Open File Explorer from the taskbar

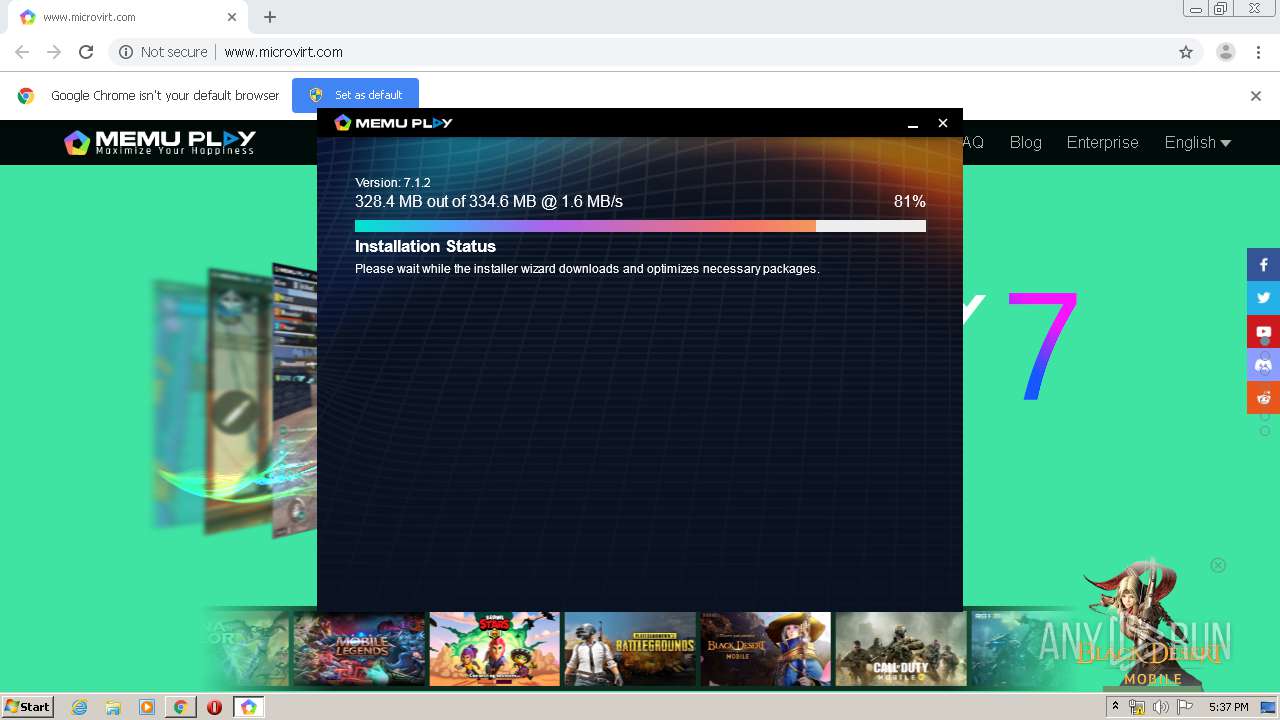click(113, 707)
